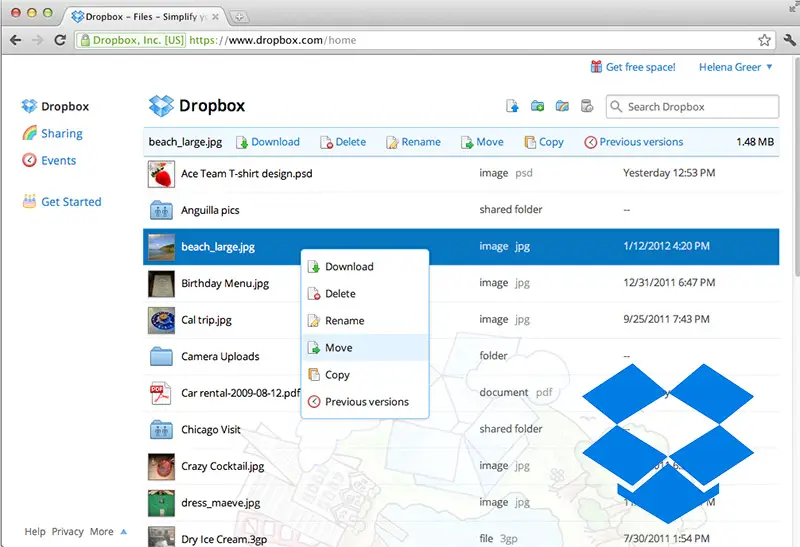800x547 pixels.
Task: Click the Dropbox logo in page header
Action: pyautogui.click(x=161, y=106)
